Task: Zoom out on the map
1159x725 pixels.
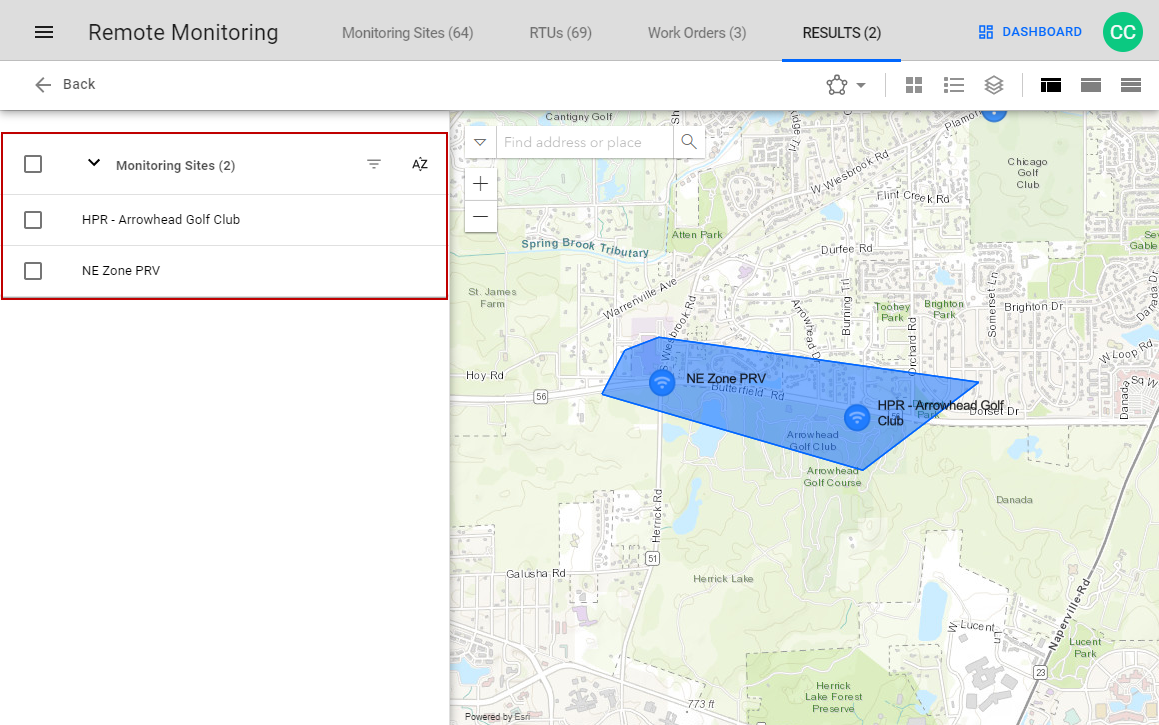Action: click(481, 216)
